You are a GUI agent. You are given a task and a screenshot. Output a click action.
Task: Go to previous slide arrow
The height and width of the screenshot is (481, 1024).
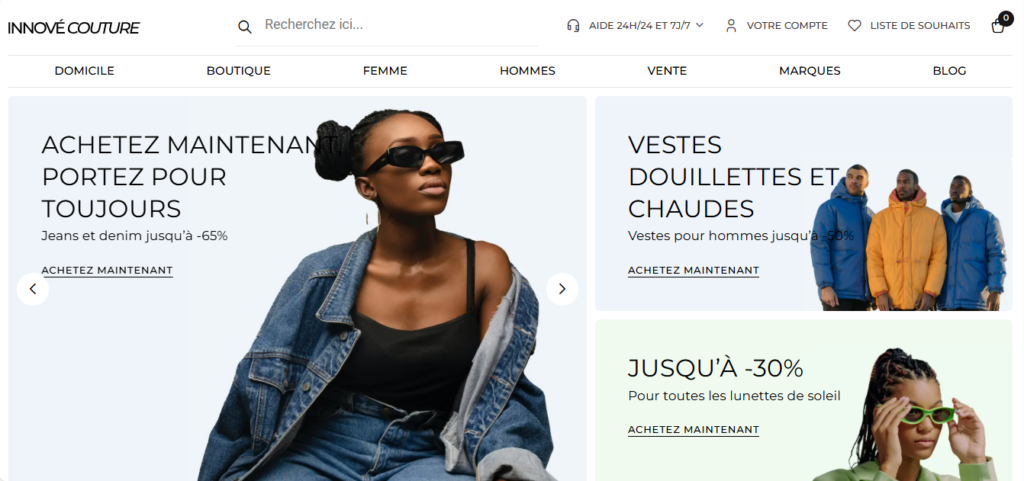coord(33,289)
